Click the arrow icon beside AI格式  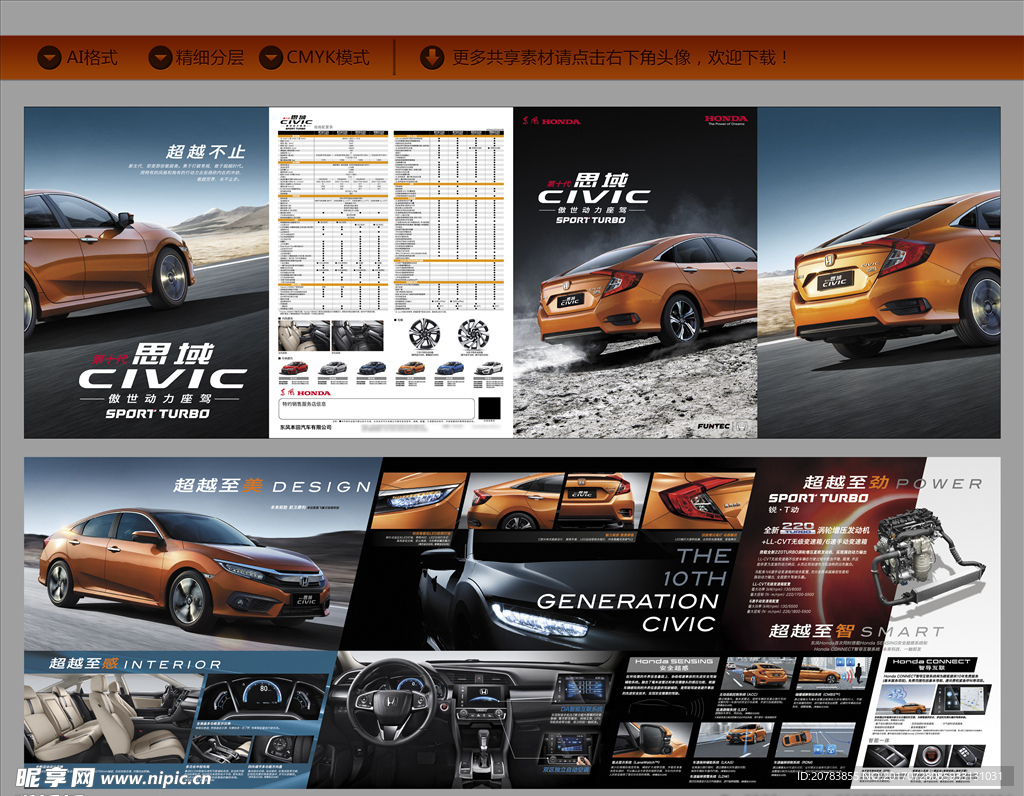click(50, 58)
